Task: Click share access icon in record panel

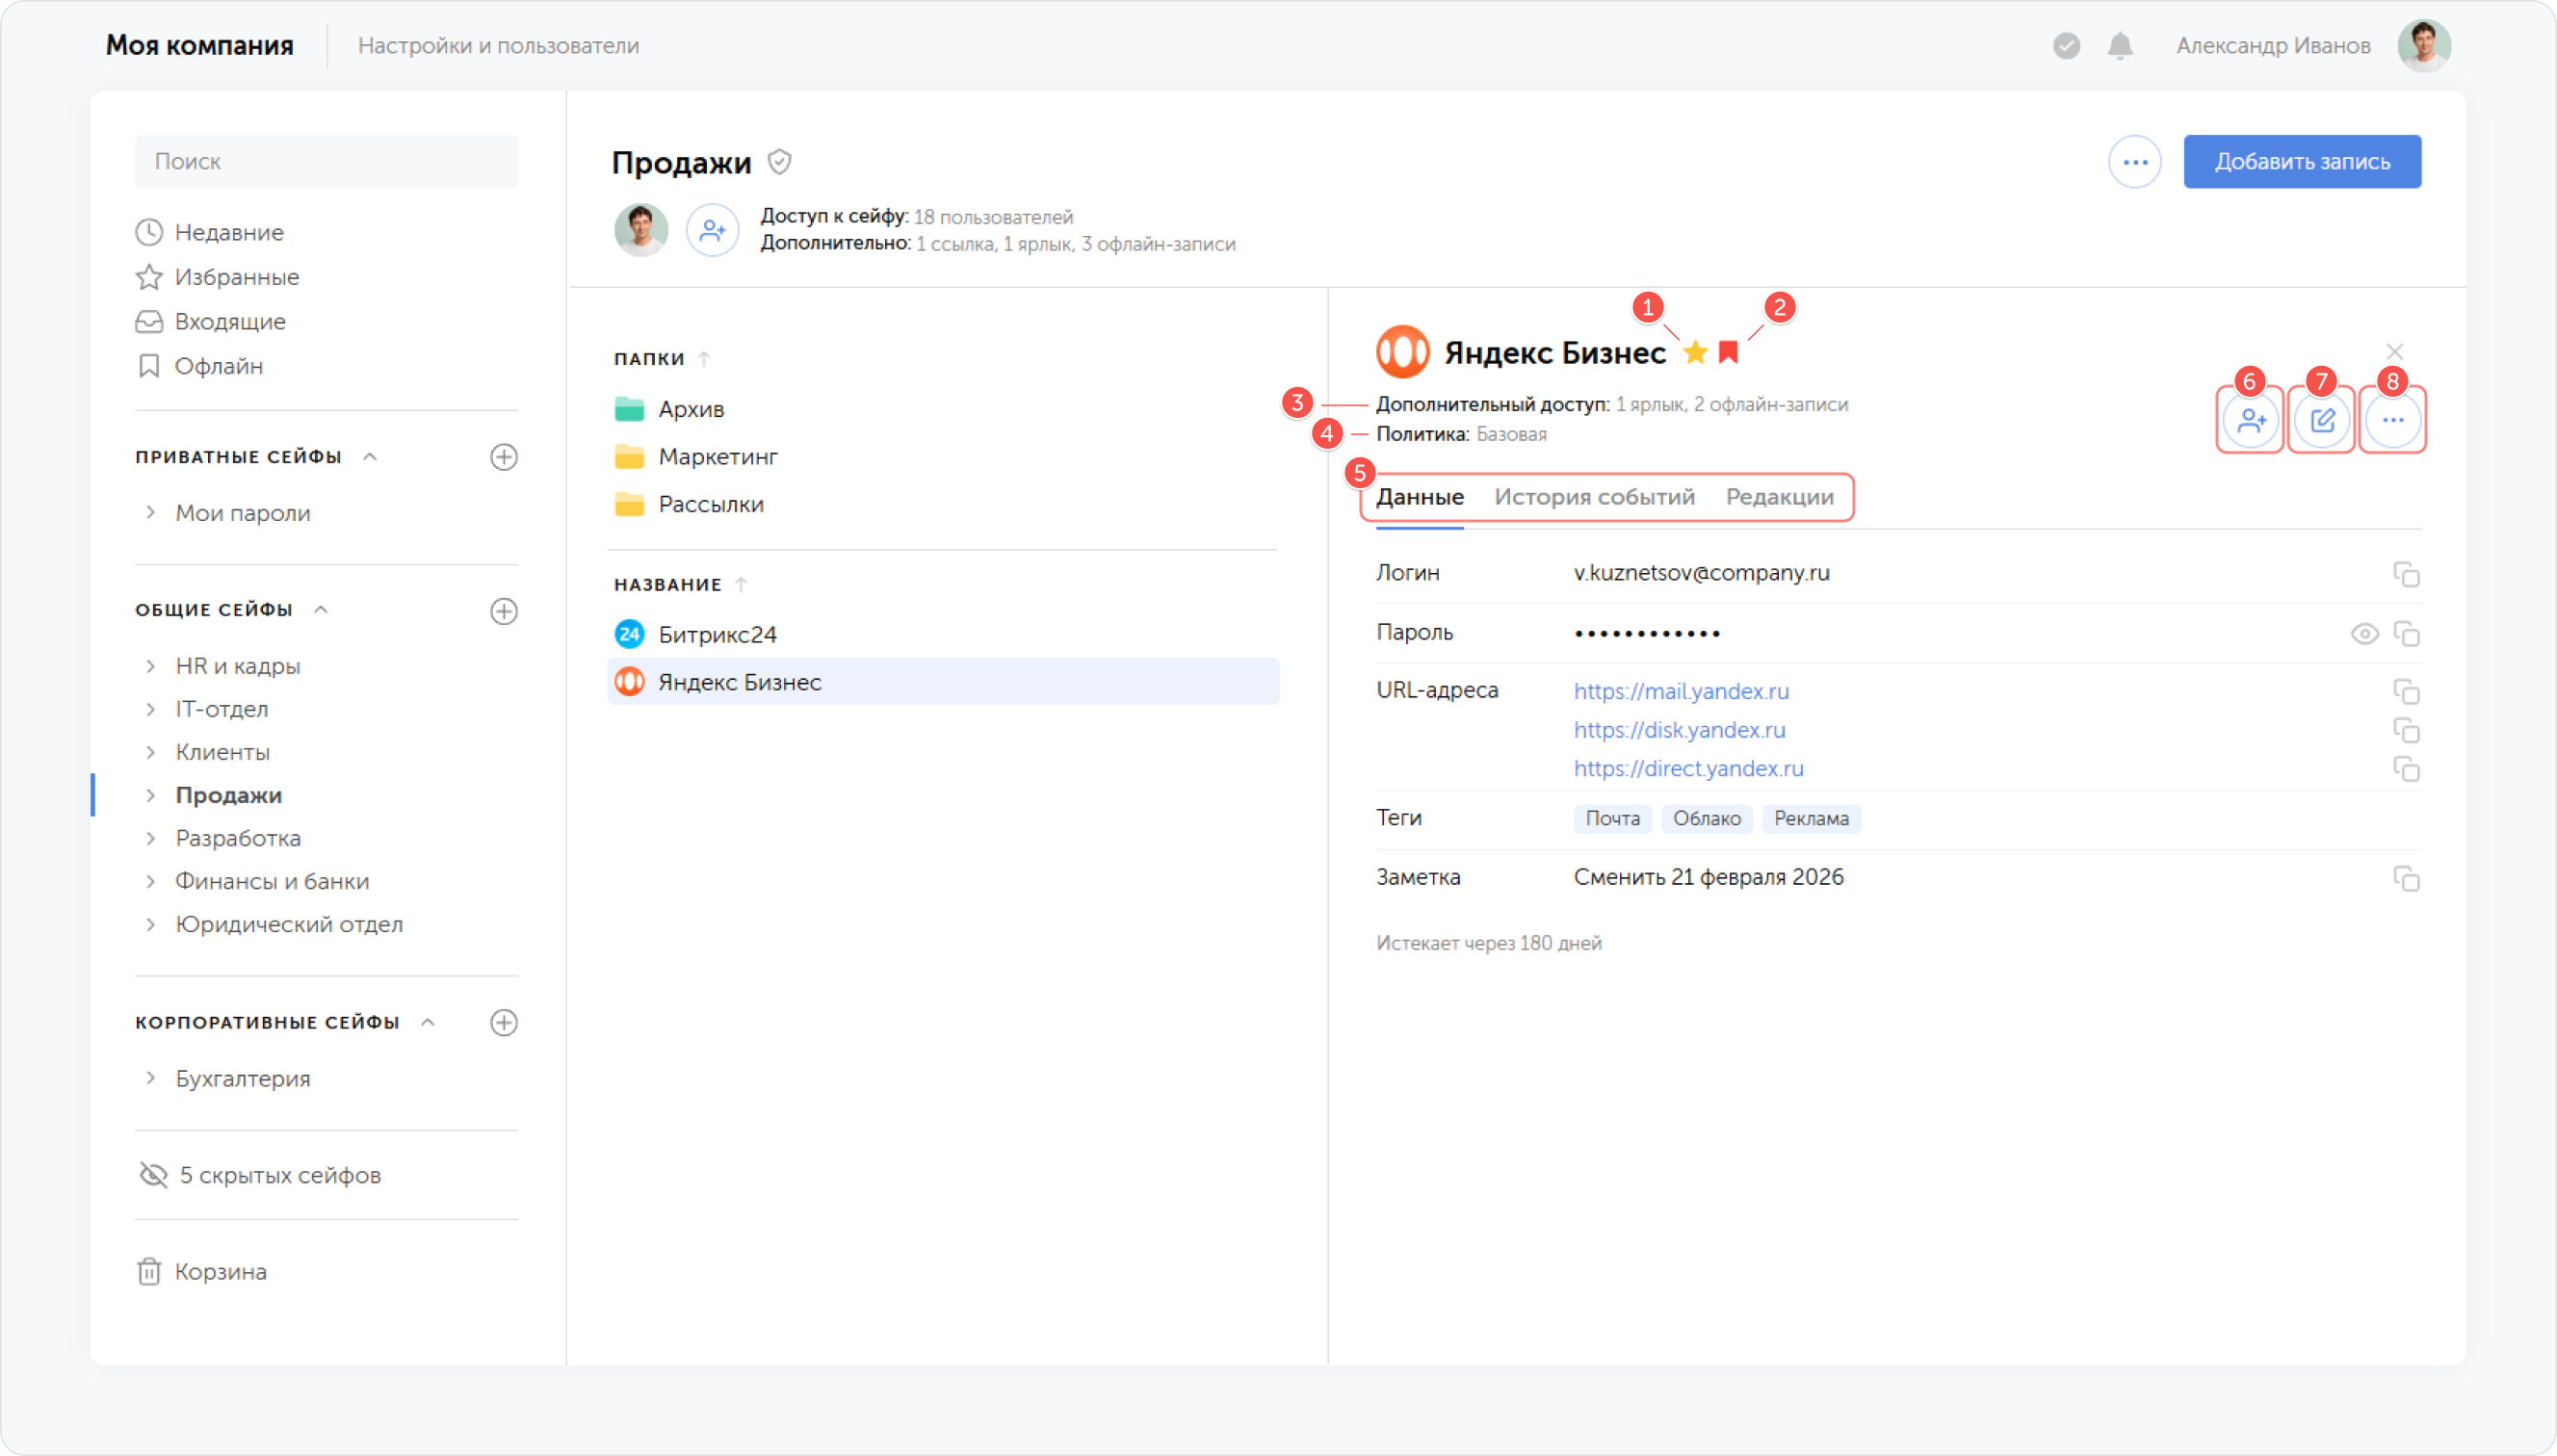Action: click(2250, 420)
